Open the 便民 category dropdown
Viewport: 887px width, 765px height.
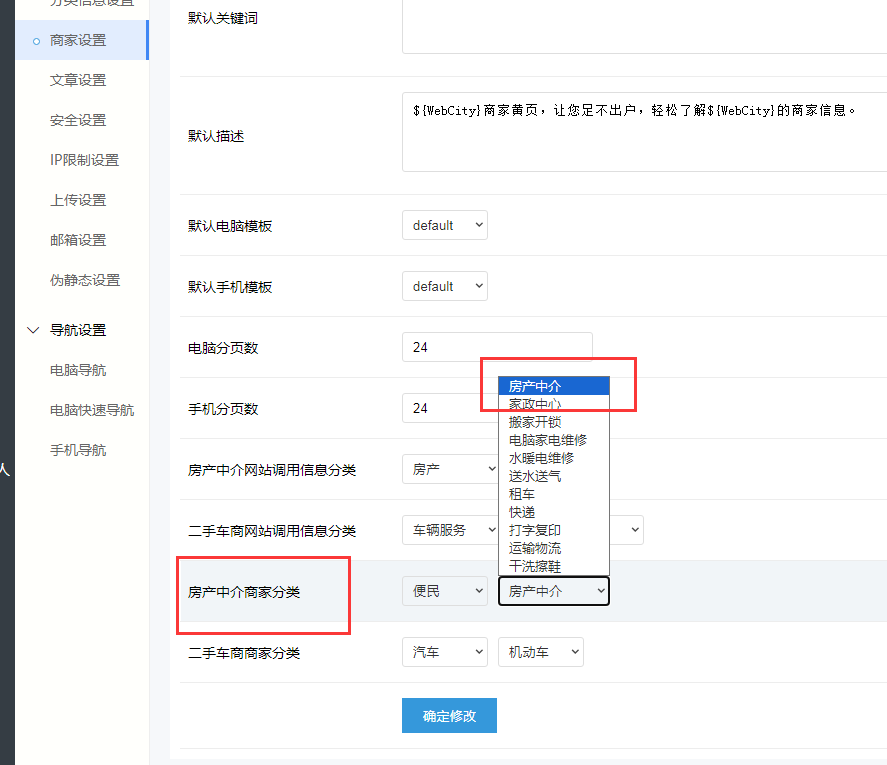[444, 591]
